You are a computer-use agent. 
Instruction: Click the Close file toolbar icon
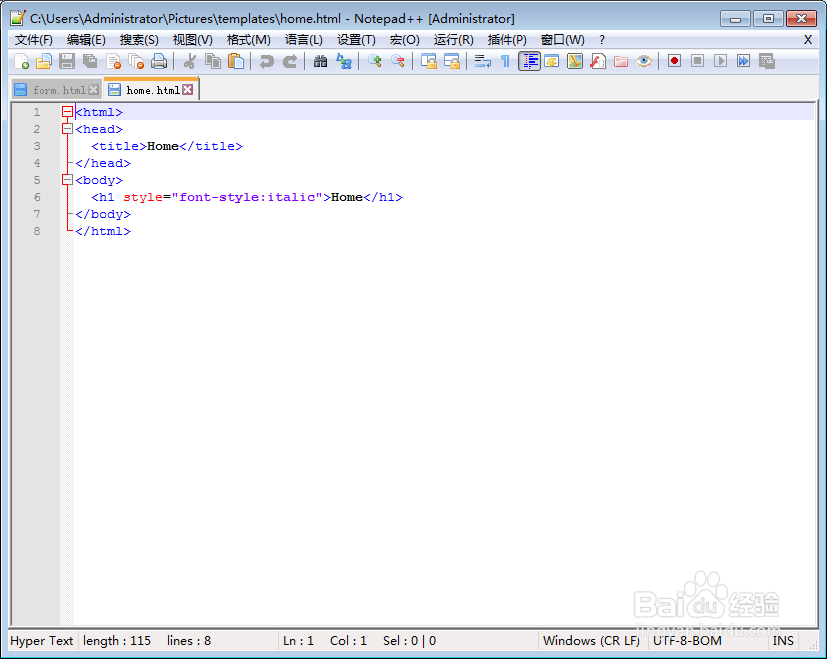[113, 61]
